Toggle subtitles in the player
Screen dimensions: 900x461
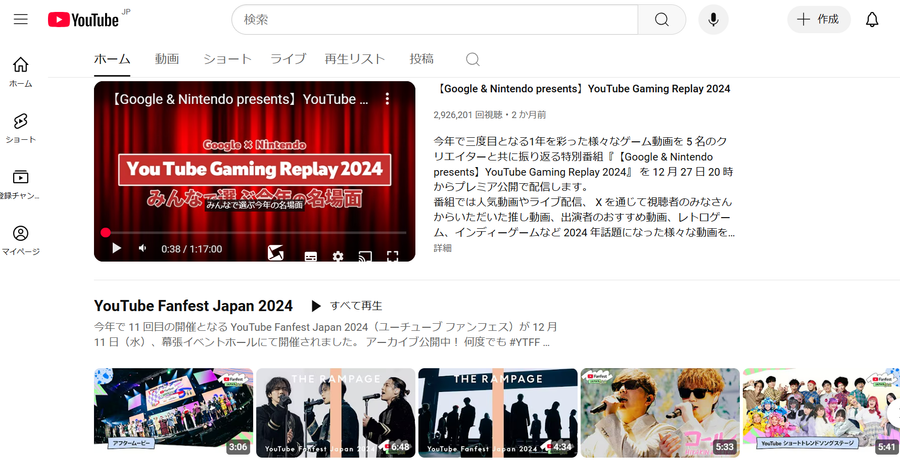click(311, 256)
